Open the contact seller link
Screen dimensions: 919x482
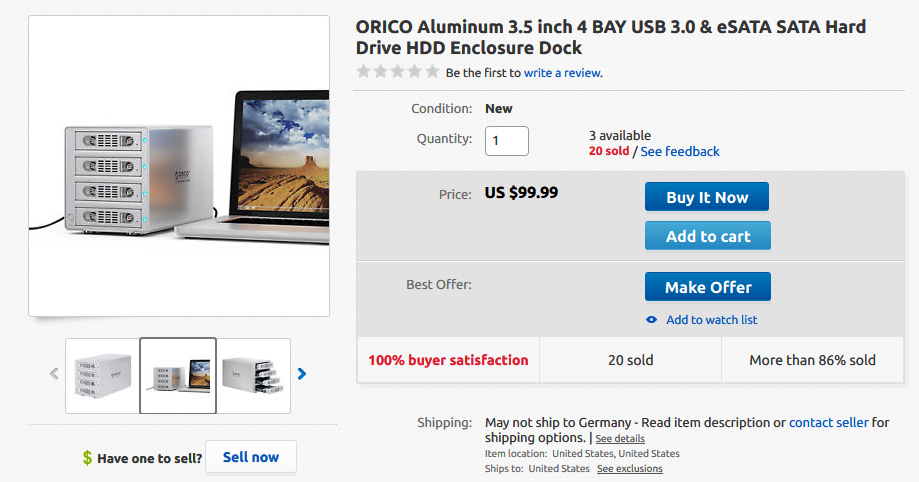pyautogui.click(x=828, y=423)
